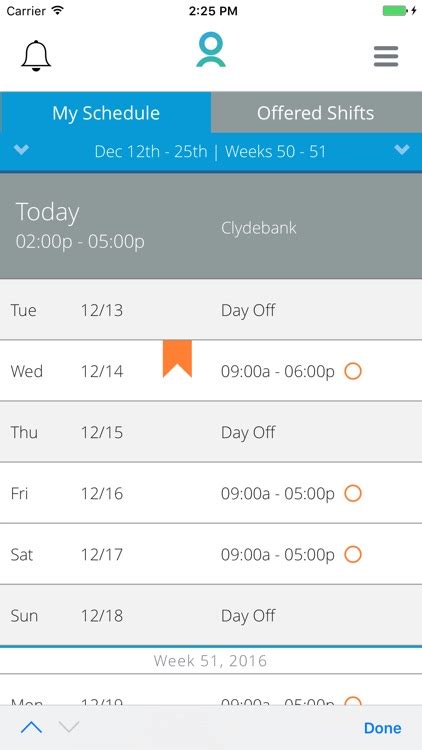Tap the Wi-Fi icon in status bar
Viewport: 422px width, 750px height.
pyautogui.click(x=58, y=11)
